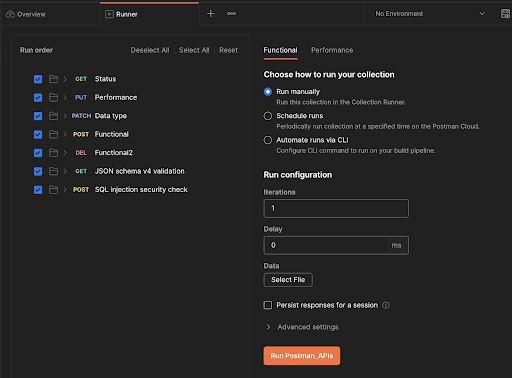Select the Status request name

coord(105,79)
